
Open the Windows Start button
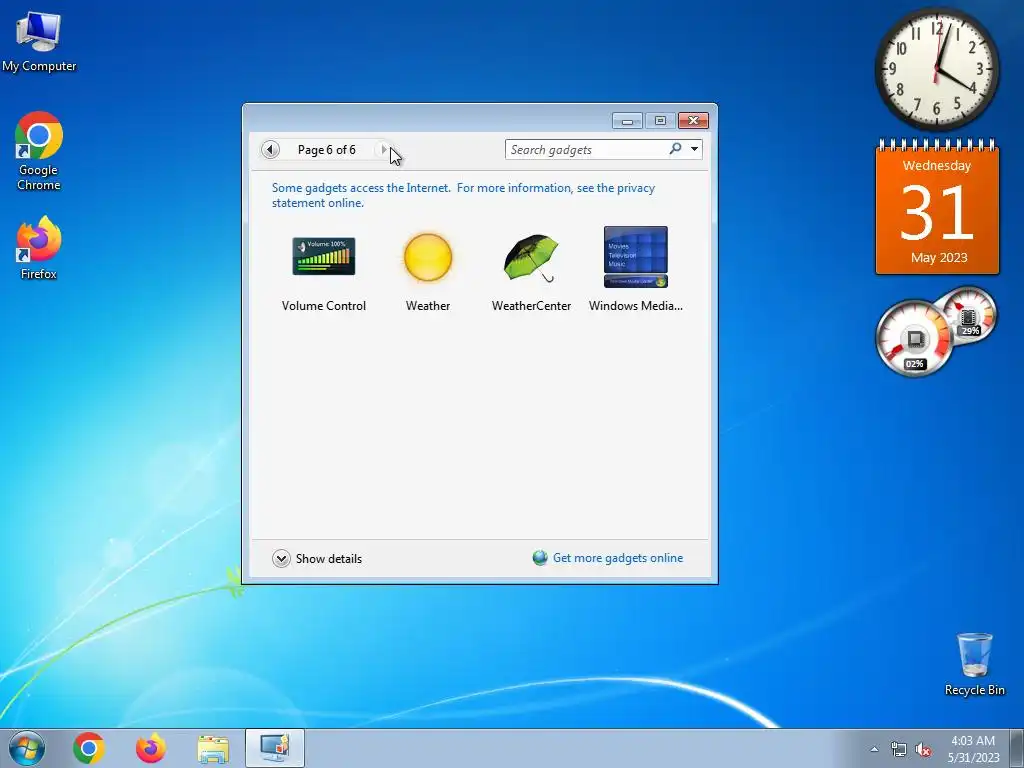point(27,748)
